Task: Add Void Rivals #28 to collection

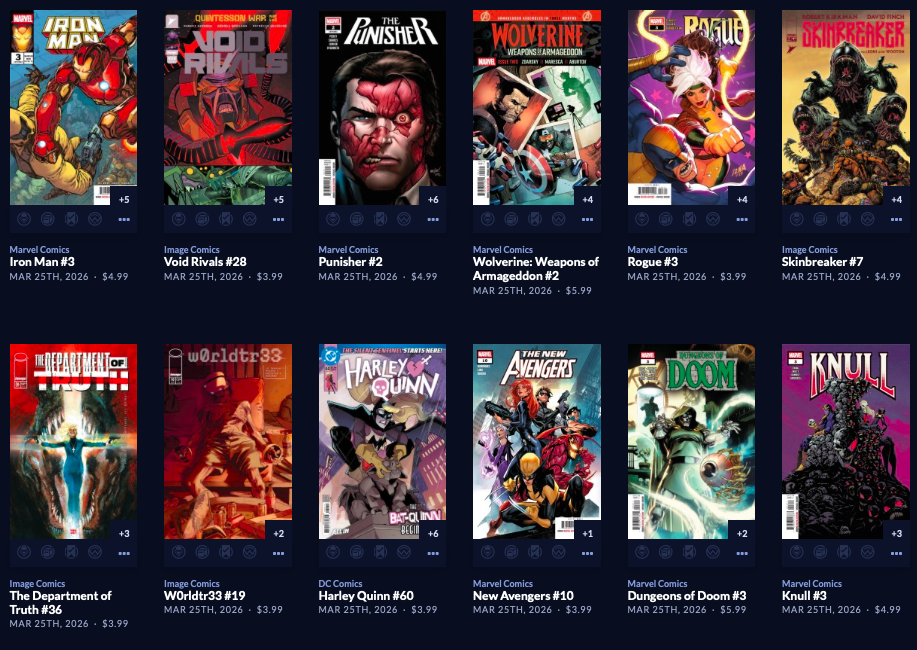Action: (202, 219)
